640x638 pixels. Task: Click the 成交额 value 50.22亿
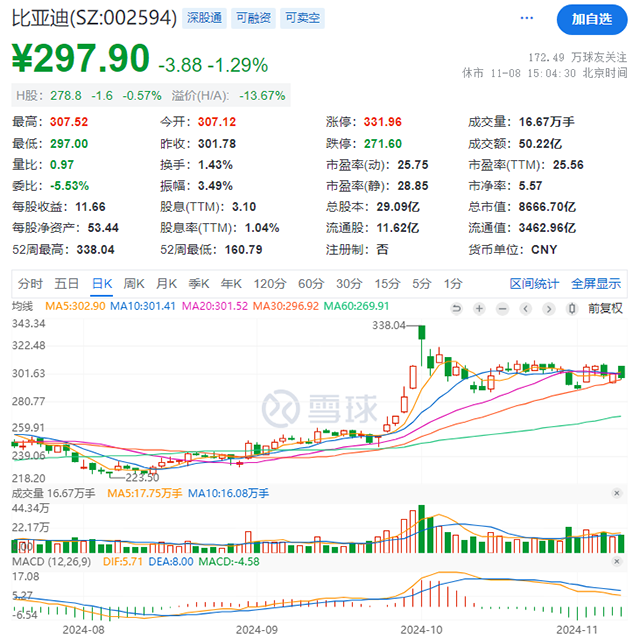pyautogui.click(x=540, y=144)
